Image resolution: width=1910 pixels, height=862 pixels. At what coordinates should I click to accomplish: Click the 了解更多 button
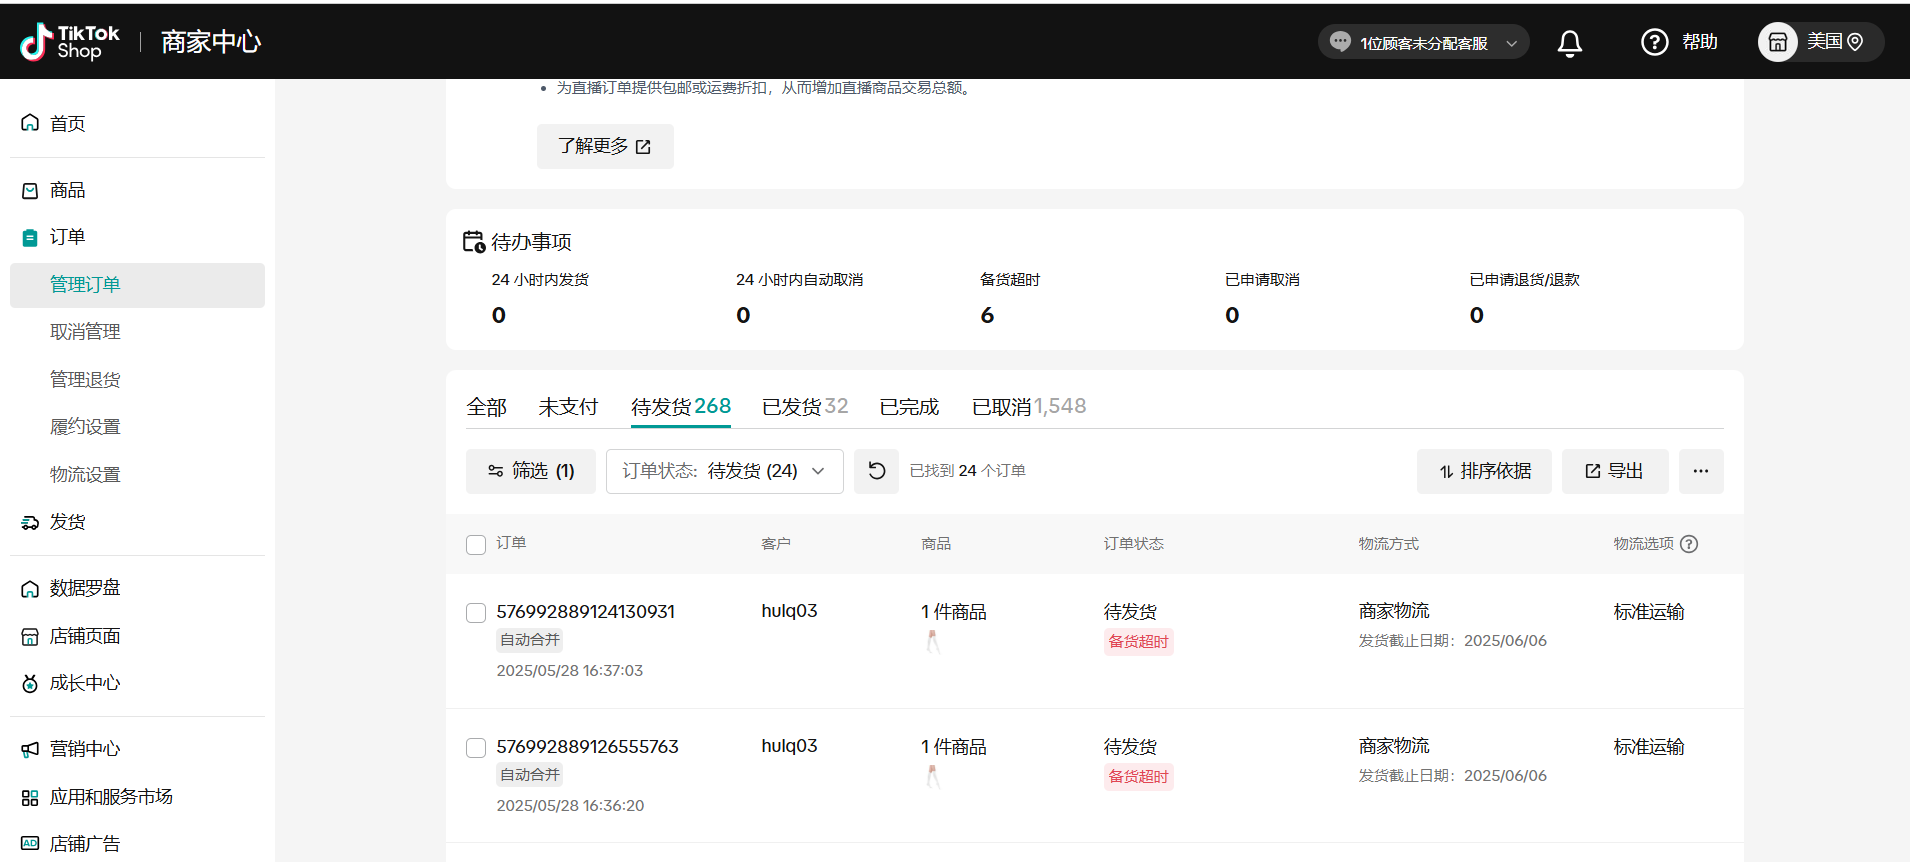pos(605,146)
